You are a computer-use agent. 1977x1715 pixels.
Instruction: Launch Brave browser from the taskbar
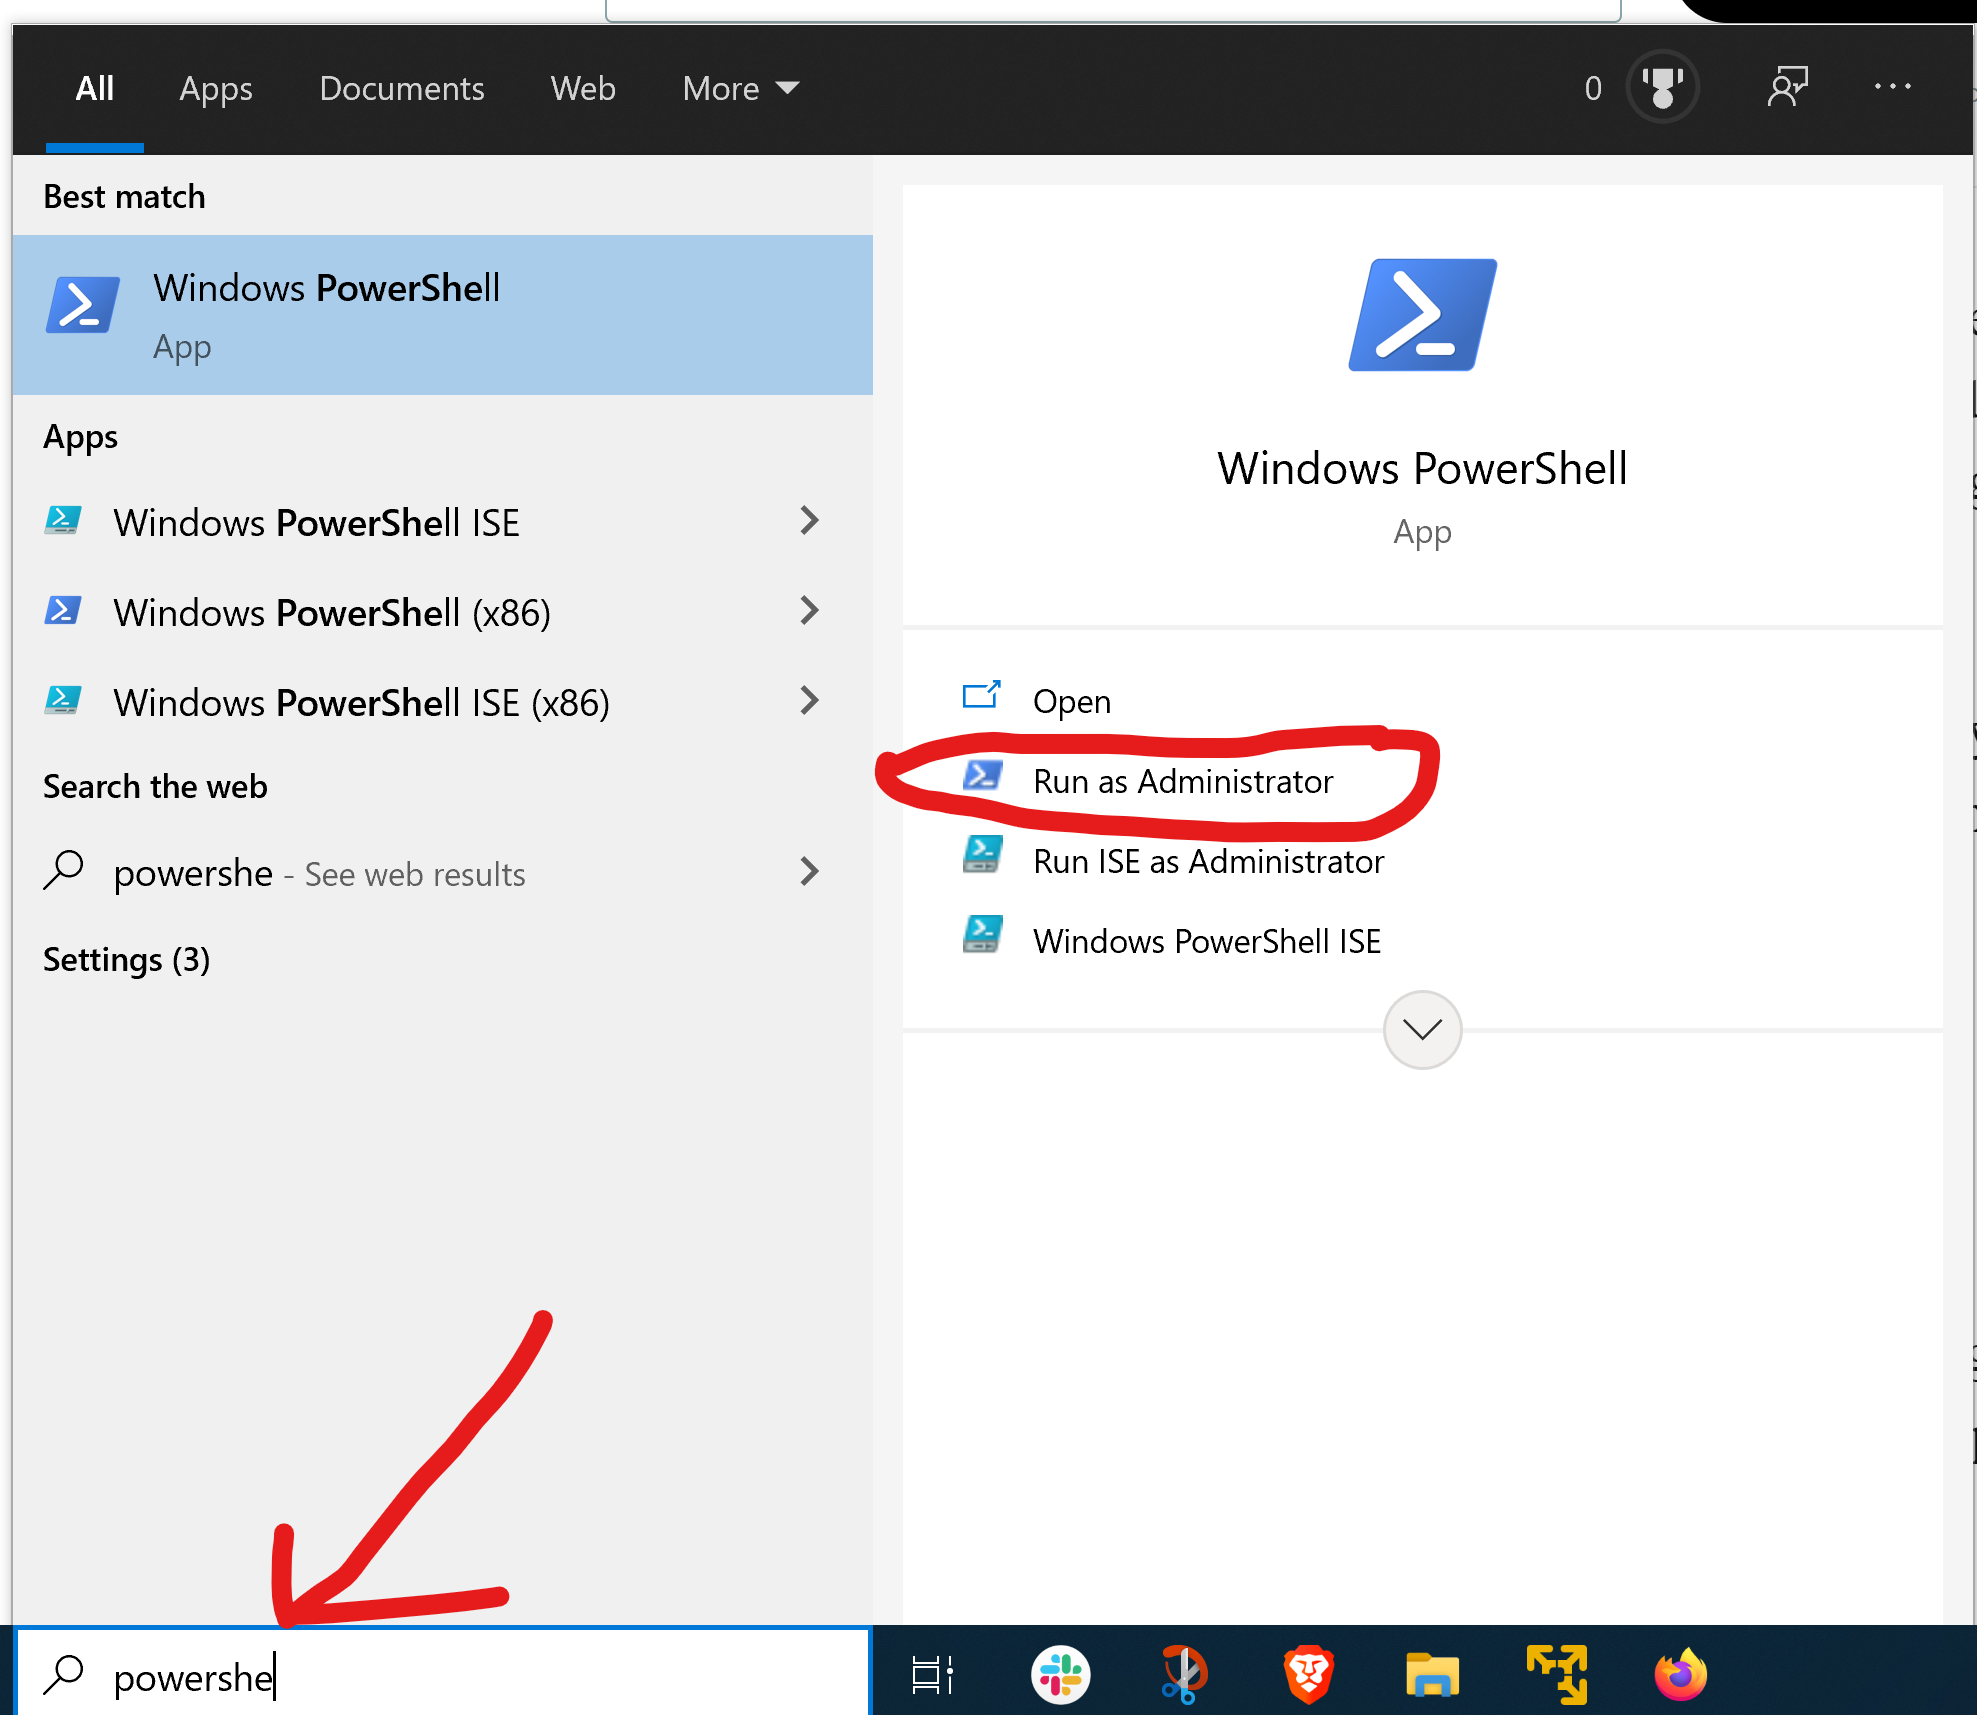click(1308, 1674)
